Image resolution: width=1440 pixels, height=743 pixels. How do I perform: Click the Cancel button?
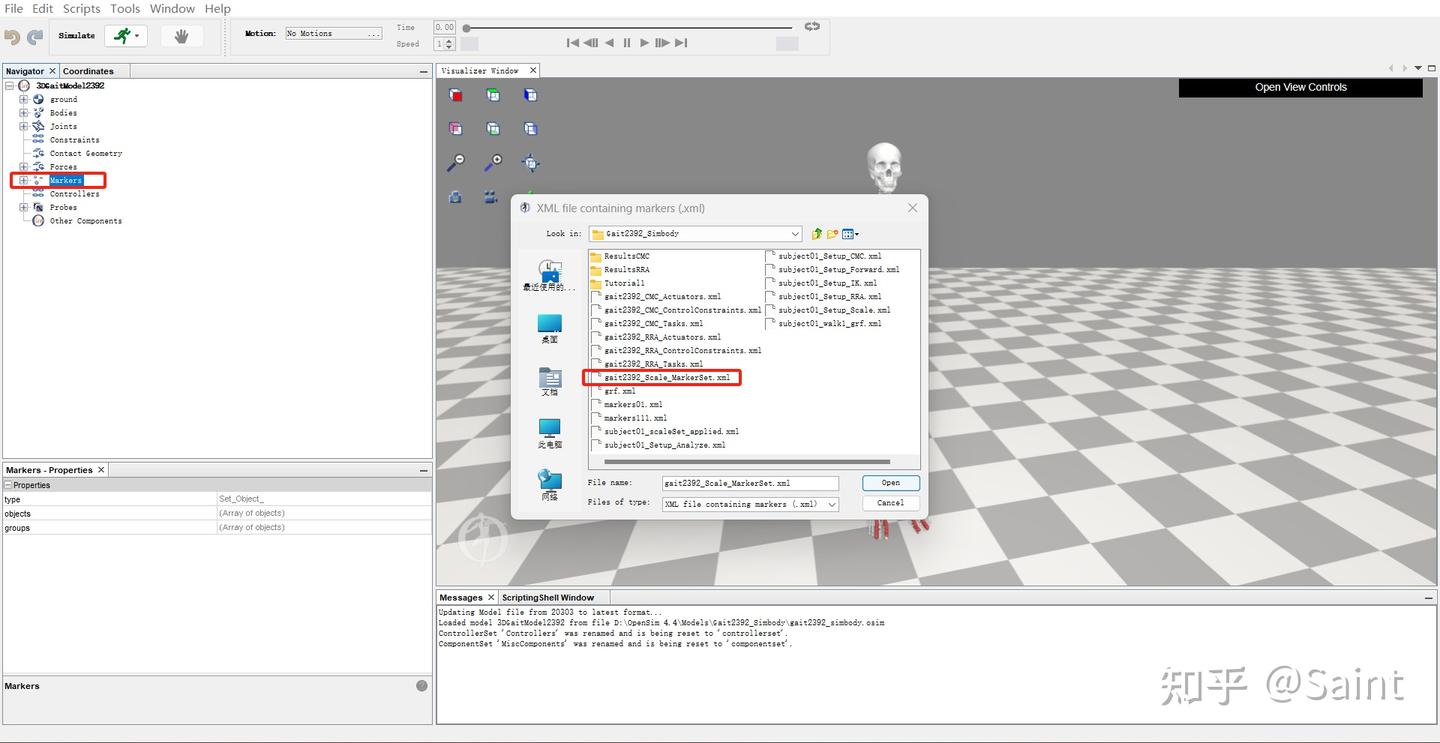[889, 503]
